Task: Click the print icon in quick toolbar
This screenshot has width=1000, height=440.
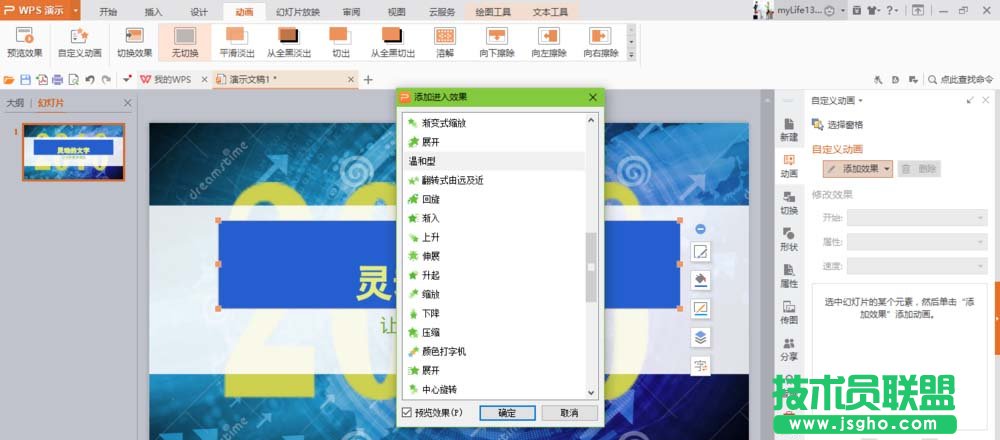Action: pyautogui.click(x=57, y=80)
